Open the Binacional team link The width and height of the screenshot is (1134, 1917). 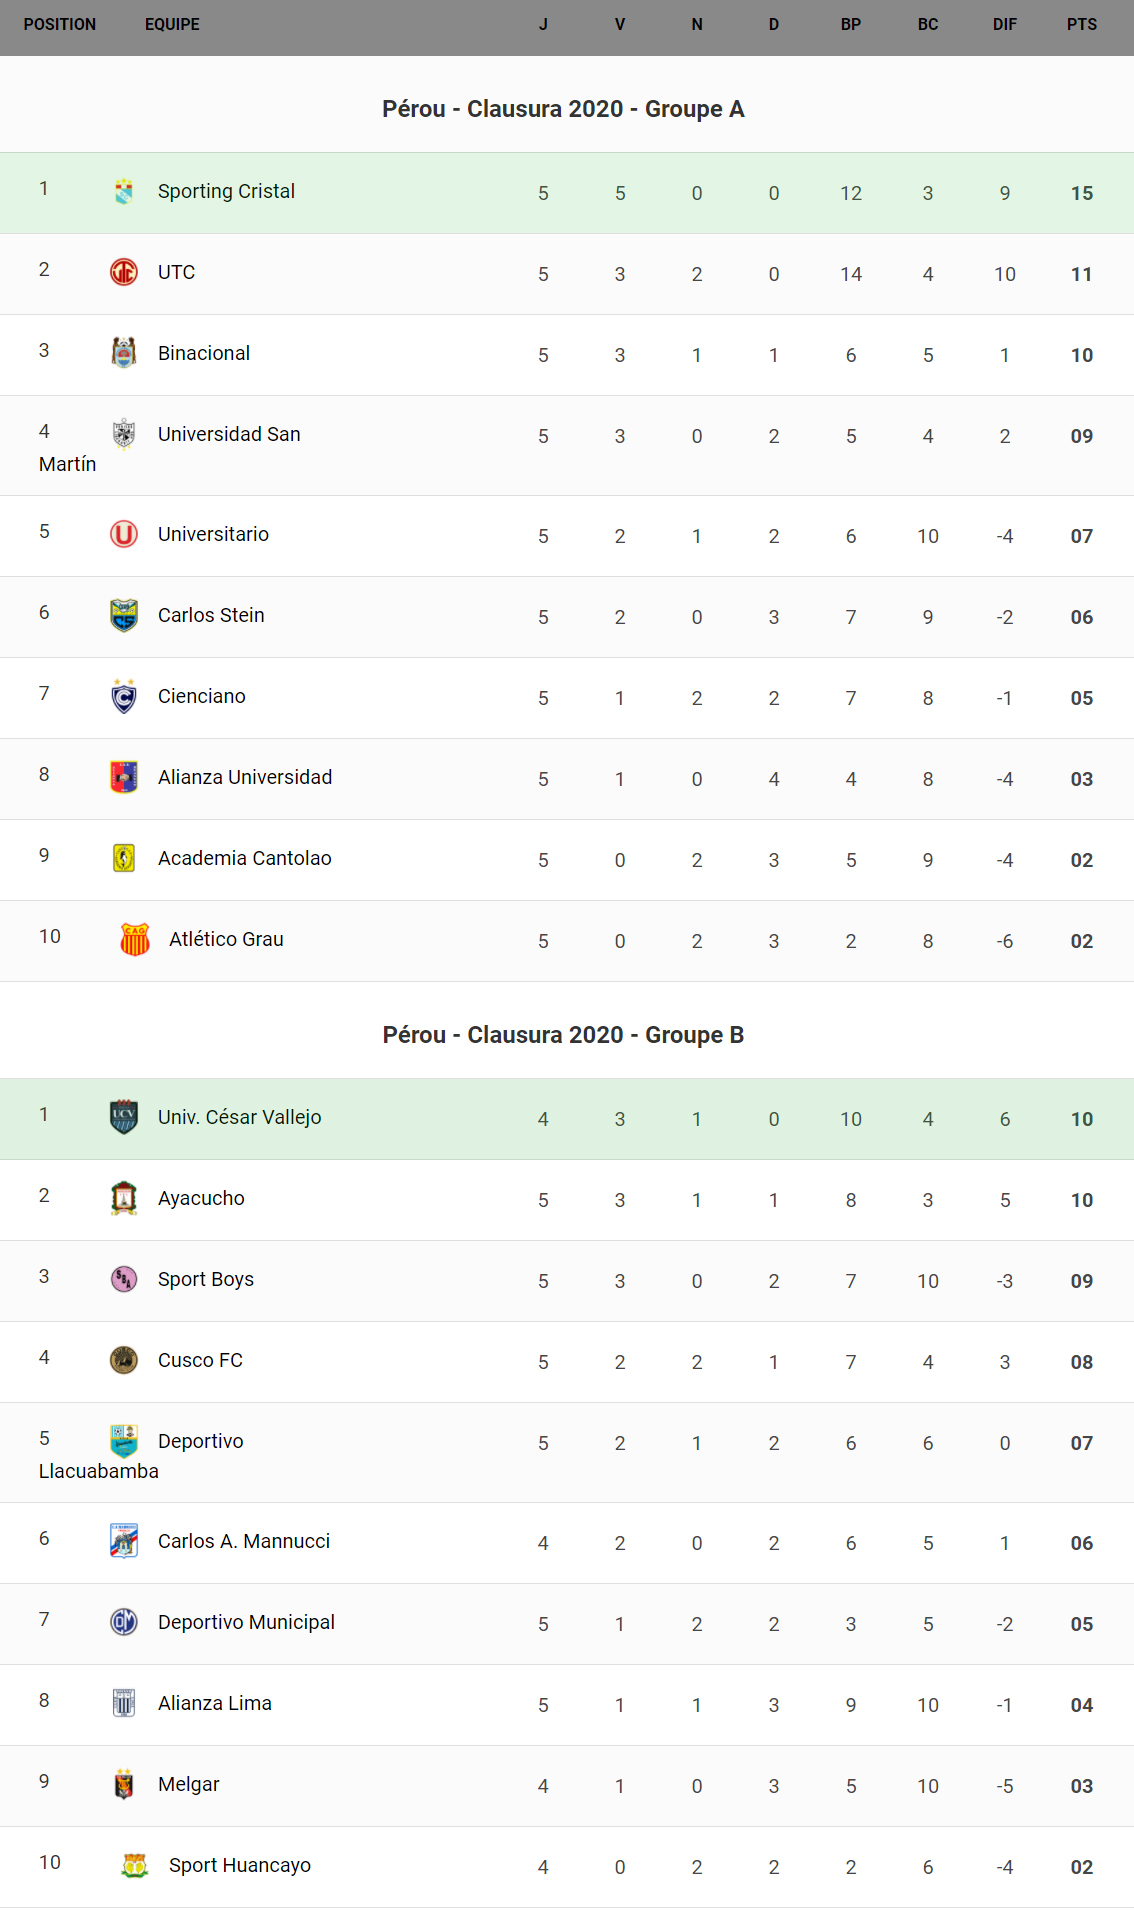204,353
